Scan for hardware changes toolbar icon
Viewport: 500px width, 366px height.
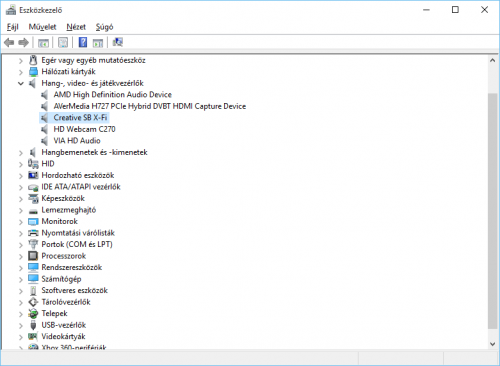(118, 42)
